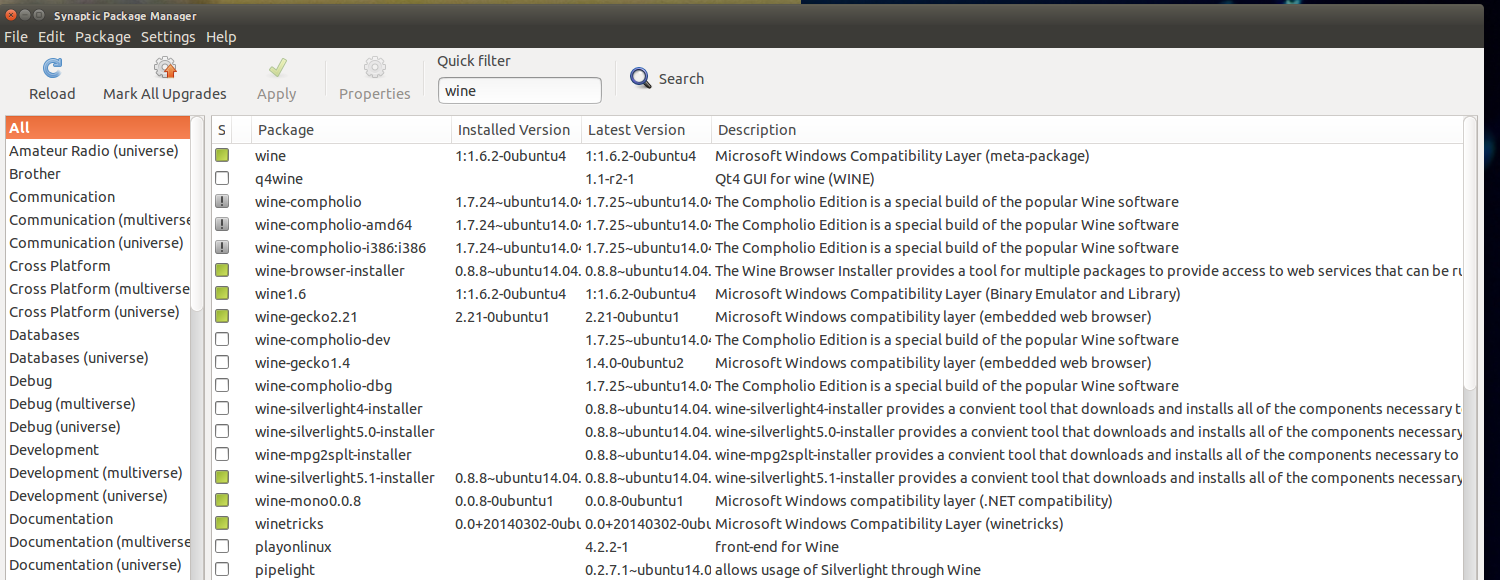Open the Edit menu
1500x580 pixels.
[51, 37]
